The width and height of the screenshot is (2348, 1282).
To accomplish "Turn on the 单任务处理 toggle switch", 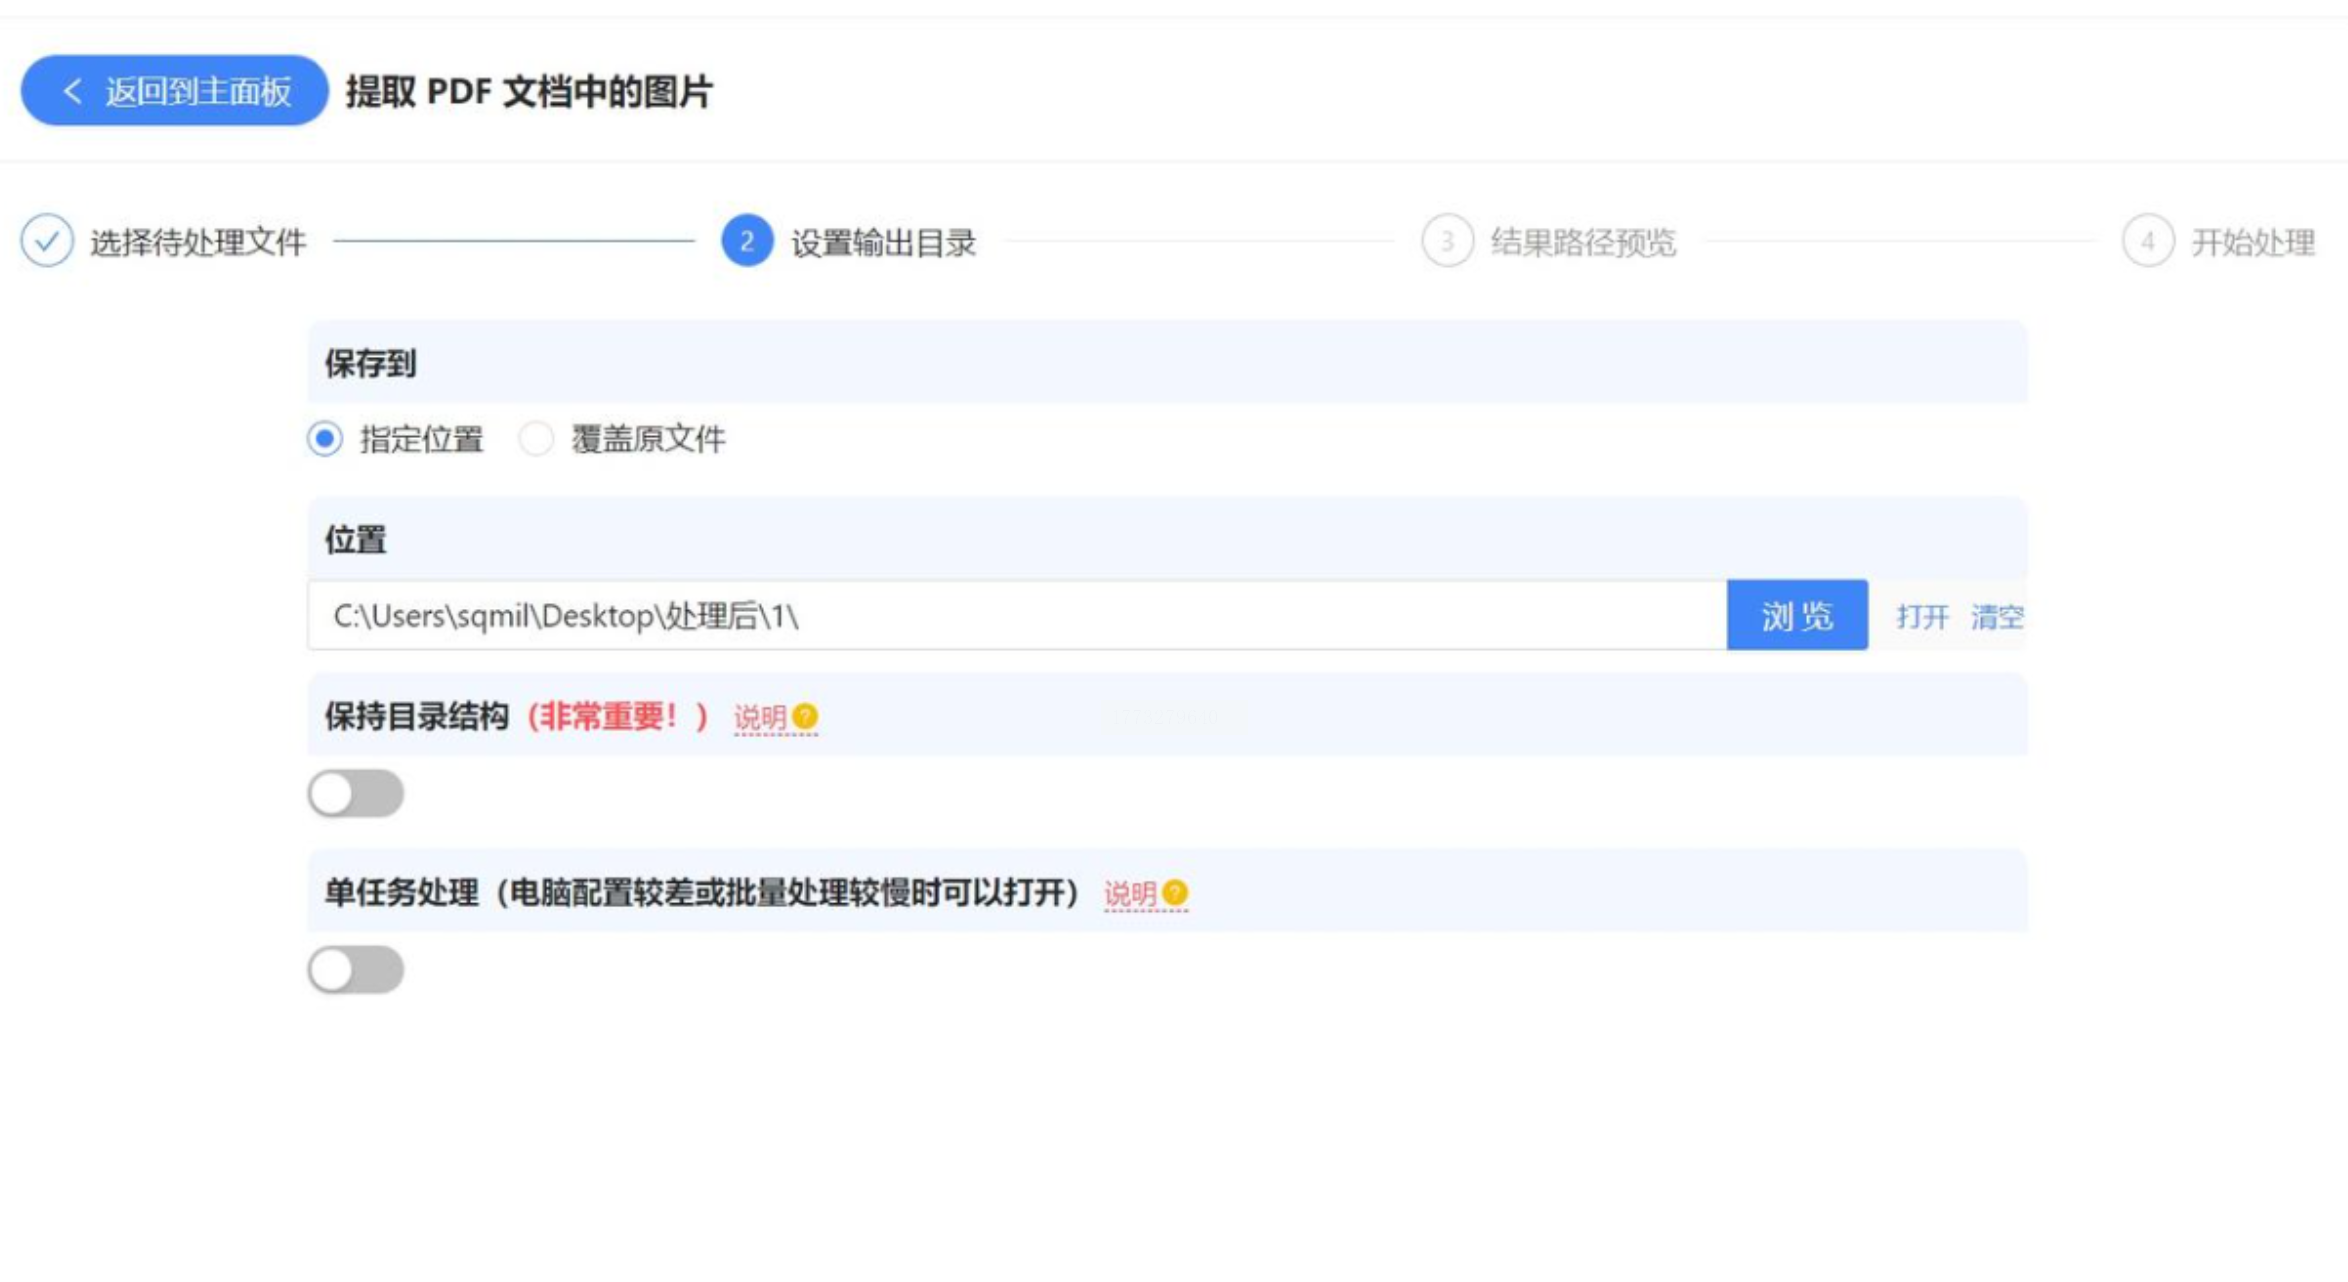I will [x=355, y=970].
